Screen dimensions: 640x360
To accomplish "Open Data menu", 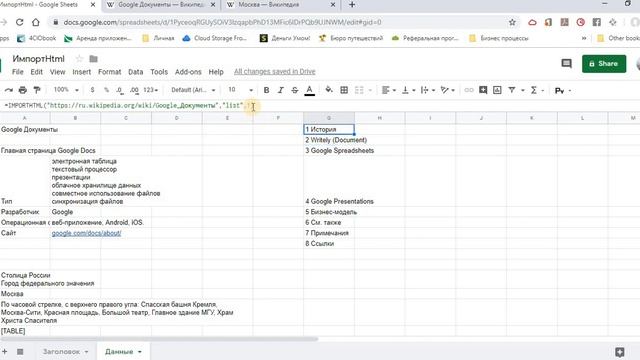I will click(x=136, y=72).
